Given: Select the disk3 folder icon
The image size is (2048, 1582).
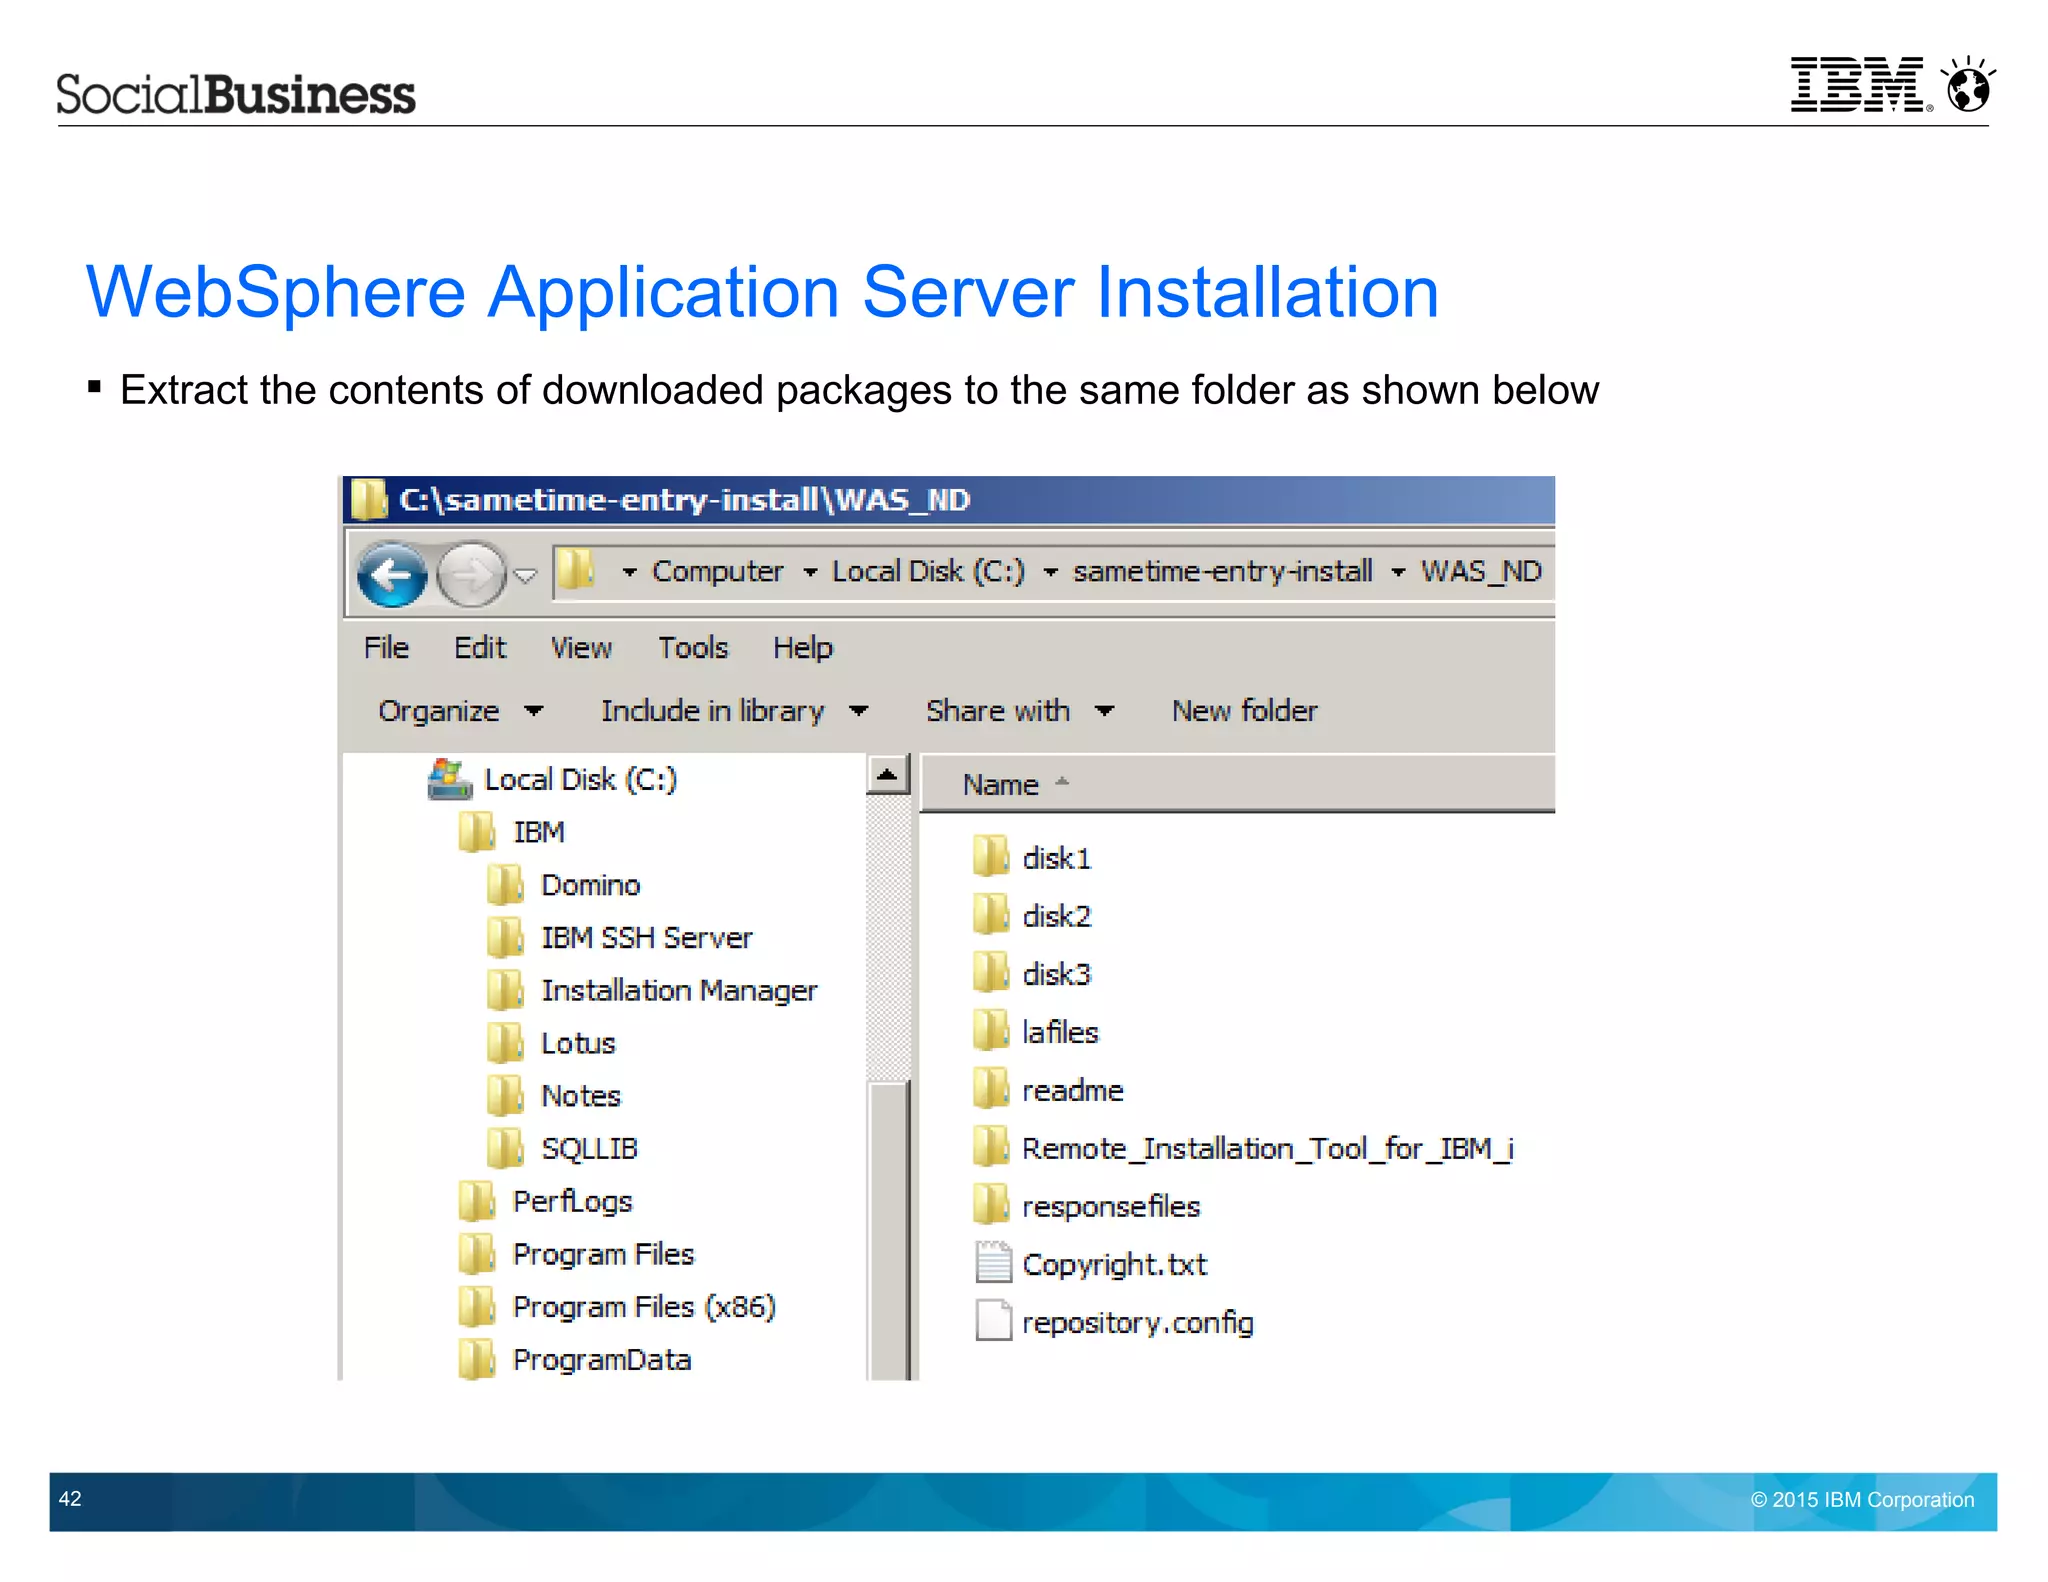Looking at the screenshot, I should tap(991, 973).
